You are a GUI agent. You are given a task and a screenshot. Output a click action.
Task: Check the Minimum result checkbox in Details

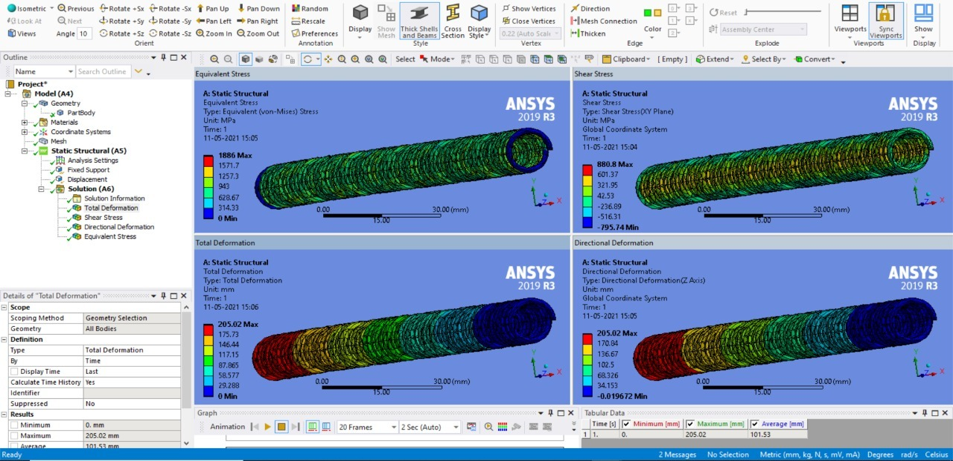14,425
